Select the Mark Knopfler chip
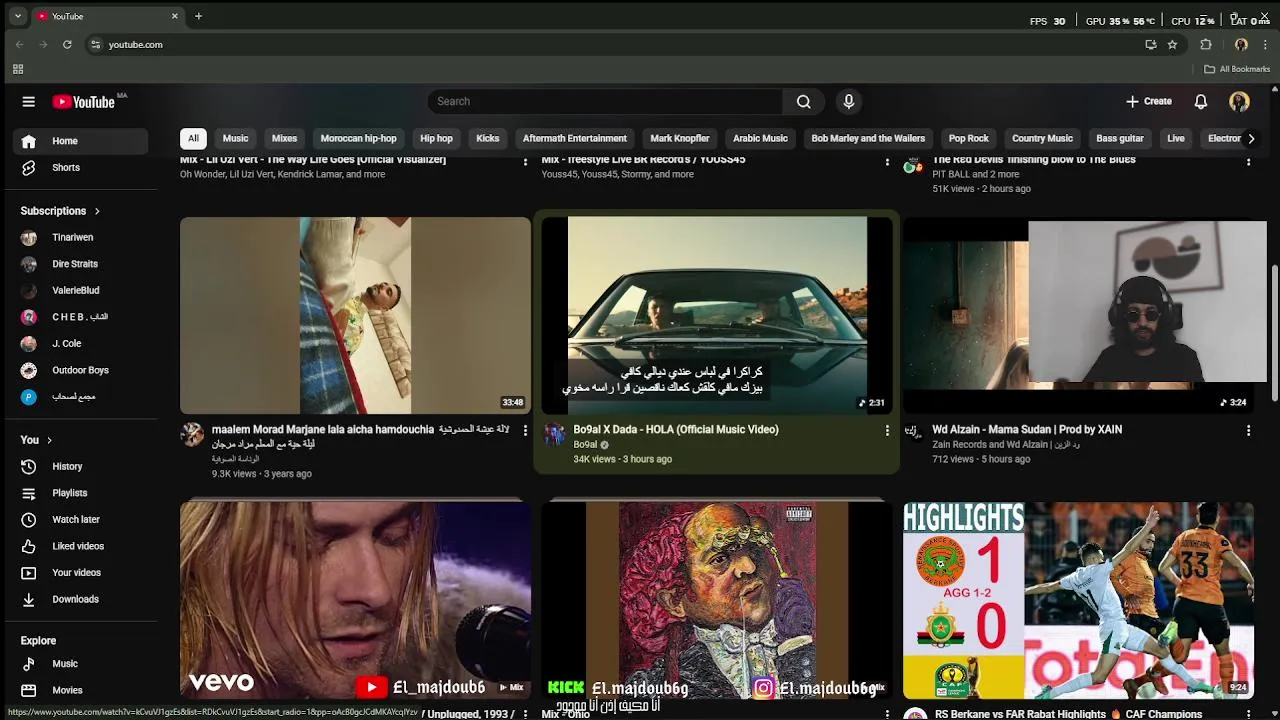 click(x=680, y=138)
